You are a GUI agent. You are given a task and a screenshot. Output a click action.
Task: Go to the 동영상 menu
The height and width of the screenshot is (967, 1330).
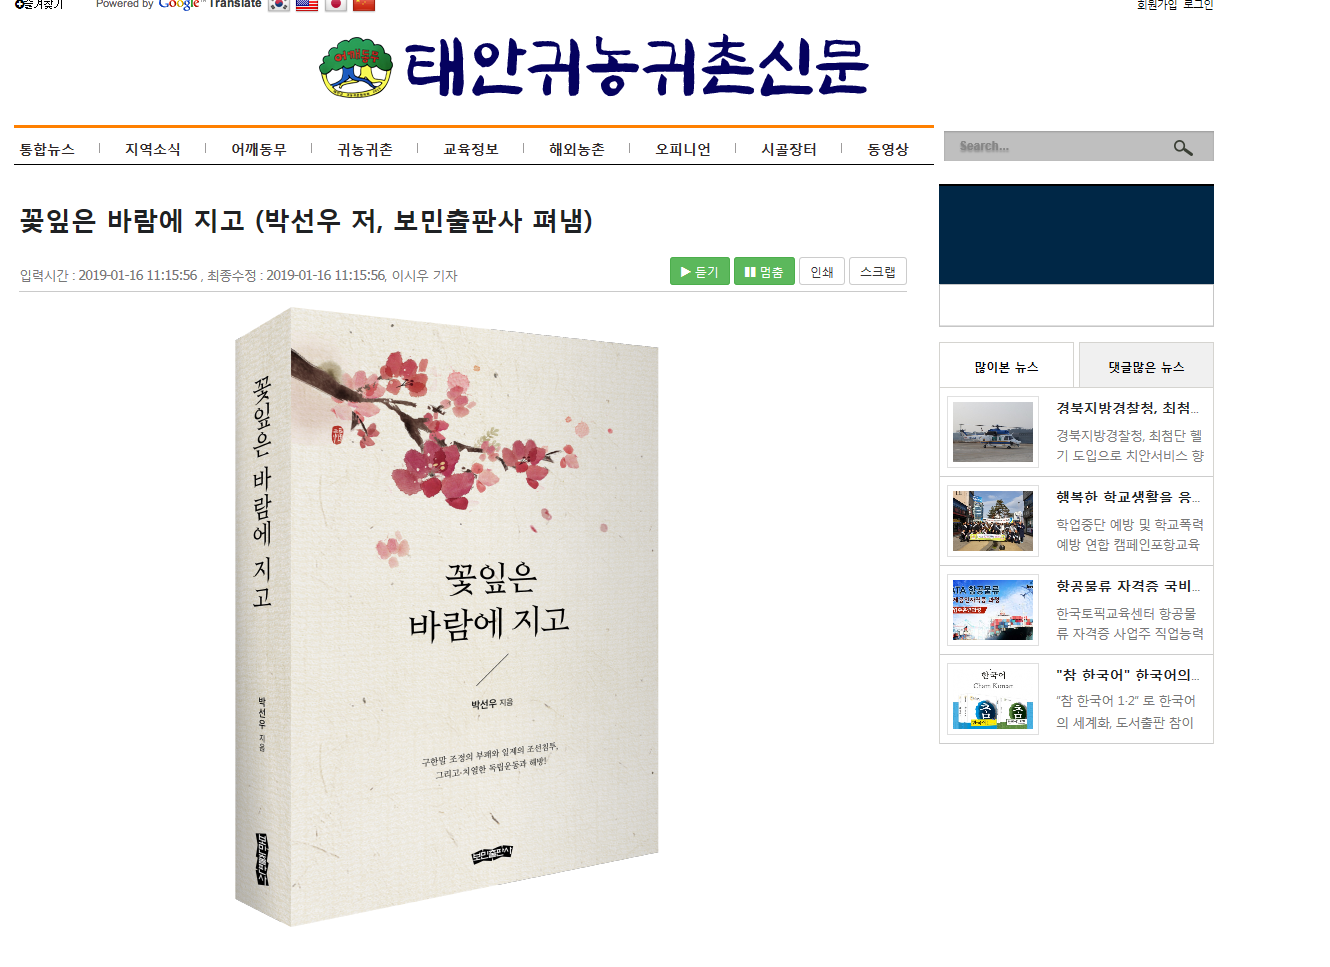pos(888,149)
